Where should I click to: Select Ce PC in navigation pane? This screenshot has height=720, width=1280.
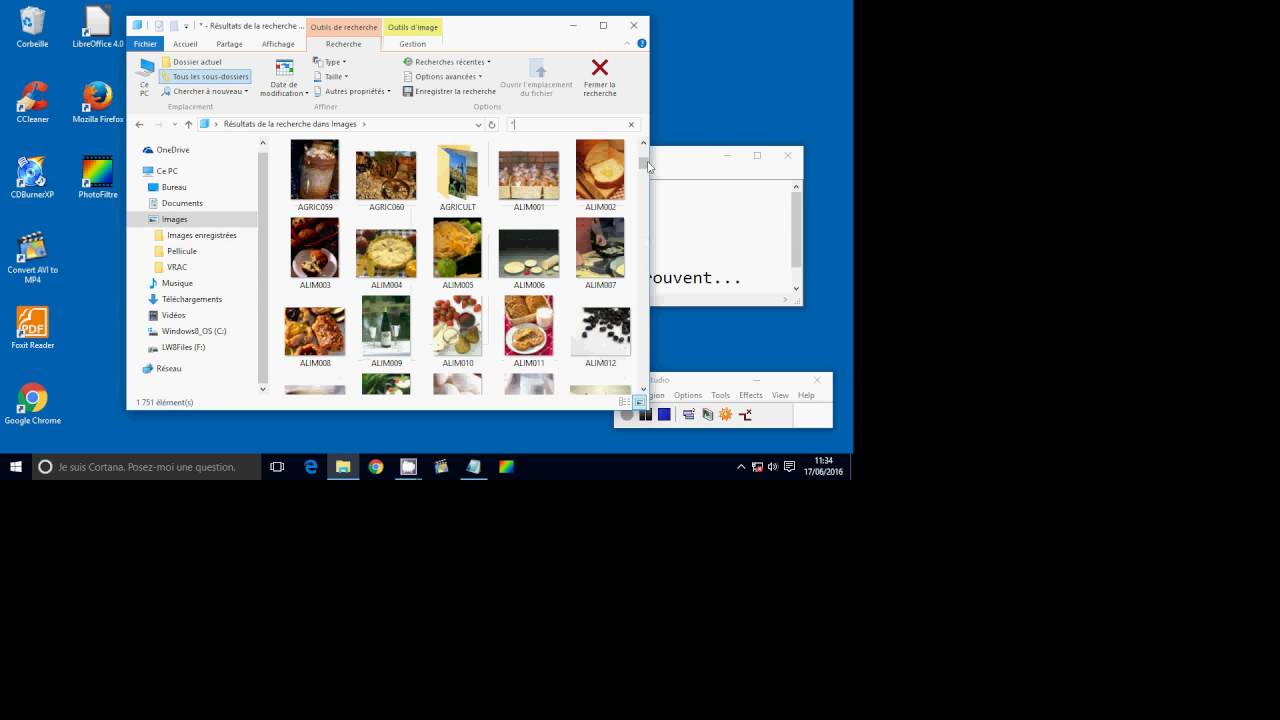[x=167, y=171]
